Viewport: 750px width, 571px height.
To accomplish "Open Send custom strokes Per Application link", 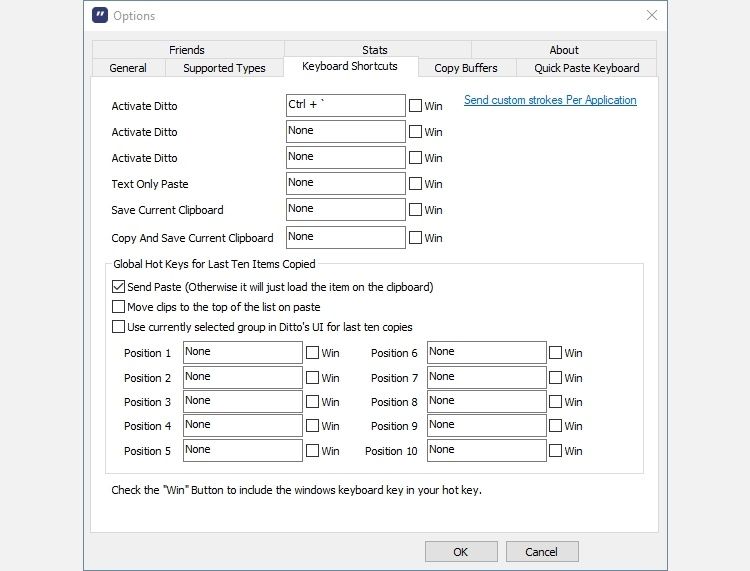I will 550,100.
